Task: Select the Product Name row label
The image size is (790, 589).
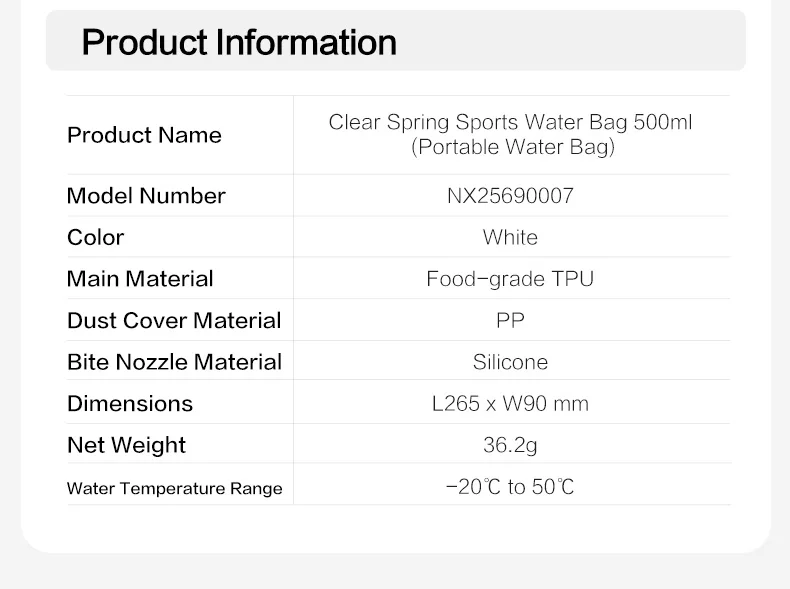Action: coord(144,135)
